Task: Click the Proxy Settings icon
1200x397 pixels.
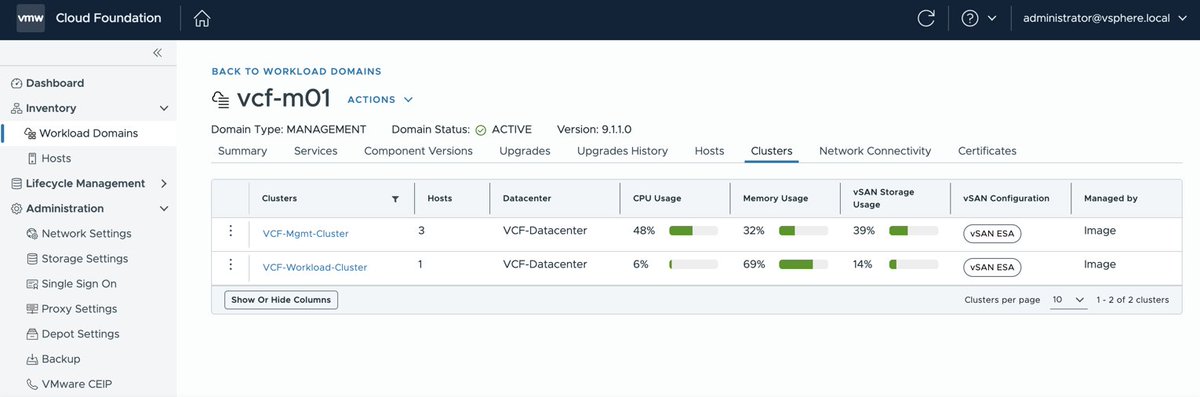Action: click(32, 309)
